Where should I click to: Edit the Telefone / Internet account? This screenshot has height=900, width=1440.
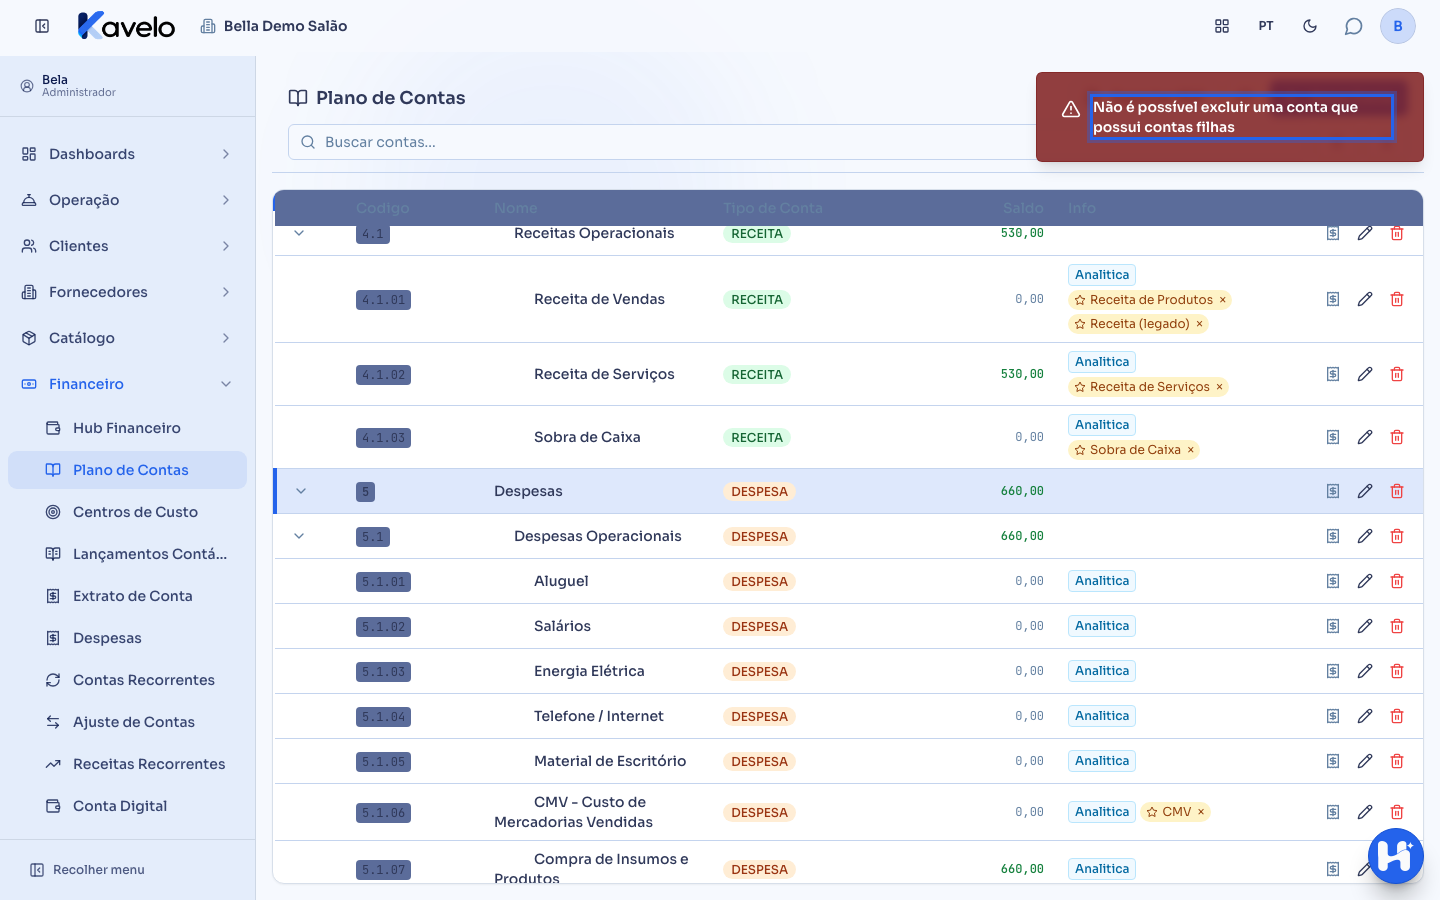1365,716
